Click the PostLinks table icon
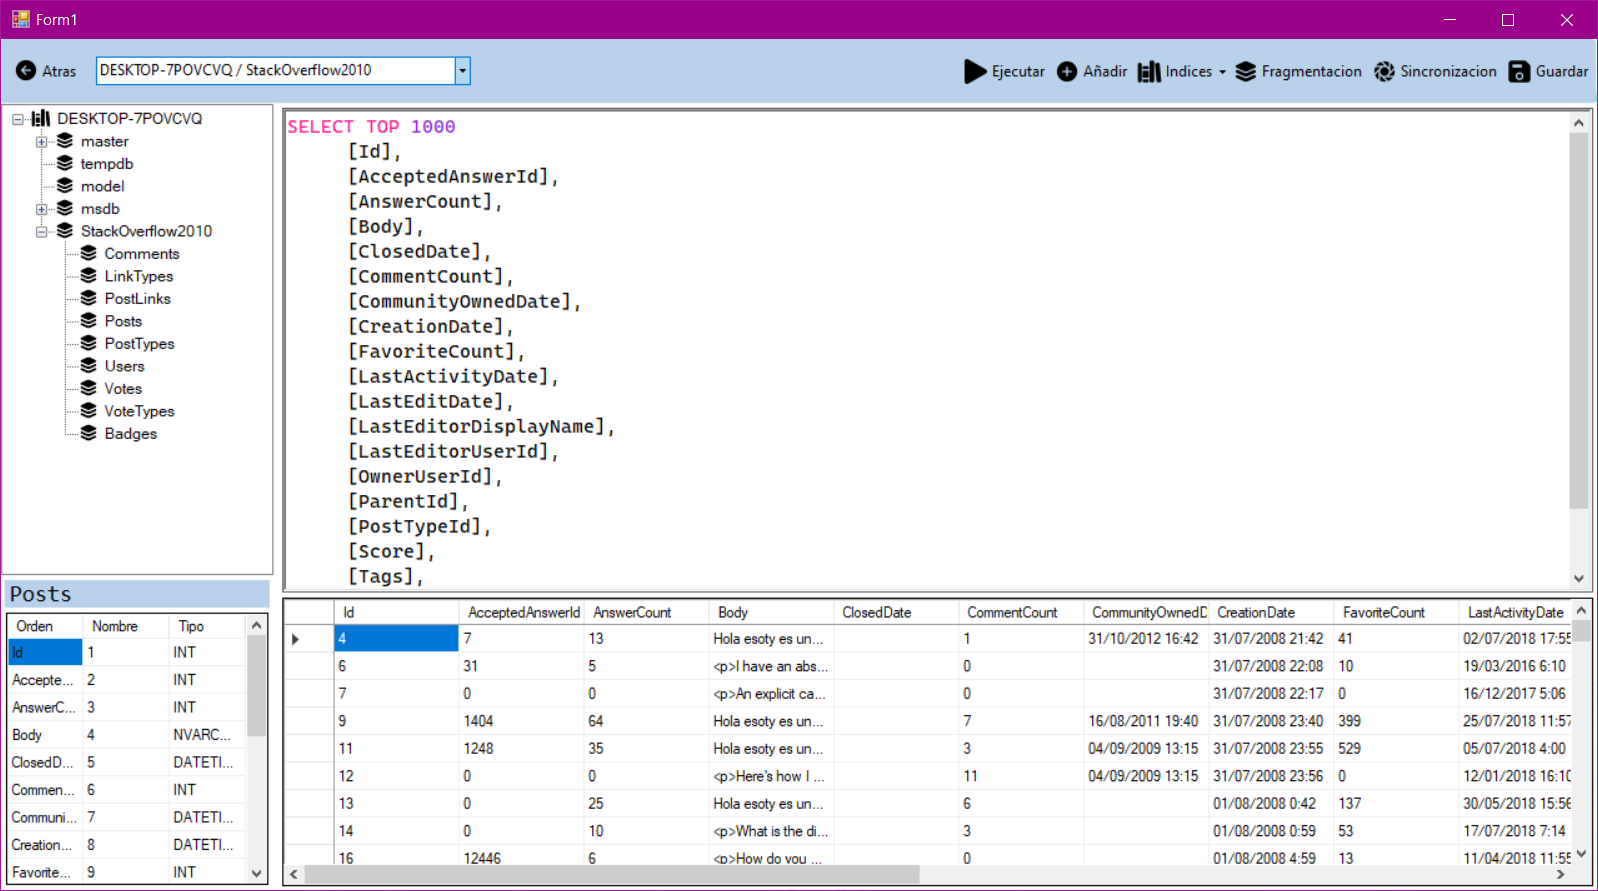 pos(89,298)
